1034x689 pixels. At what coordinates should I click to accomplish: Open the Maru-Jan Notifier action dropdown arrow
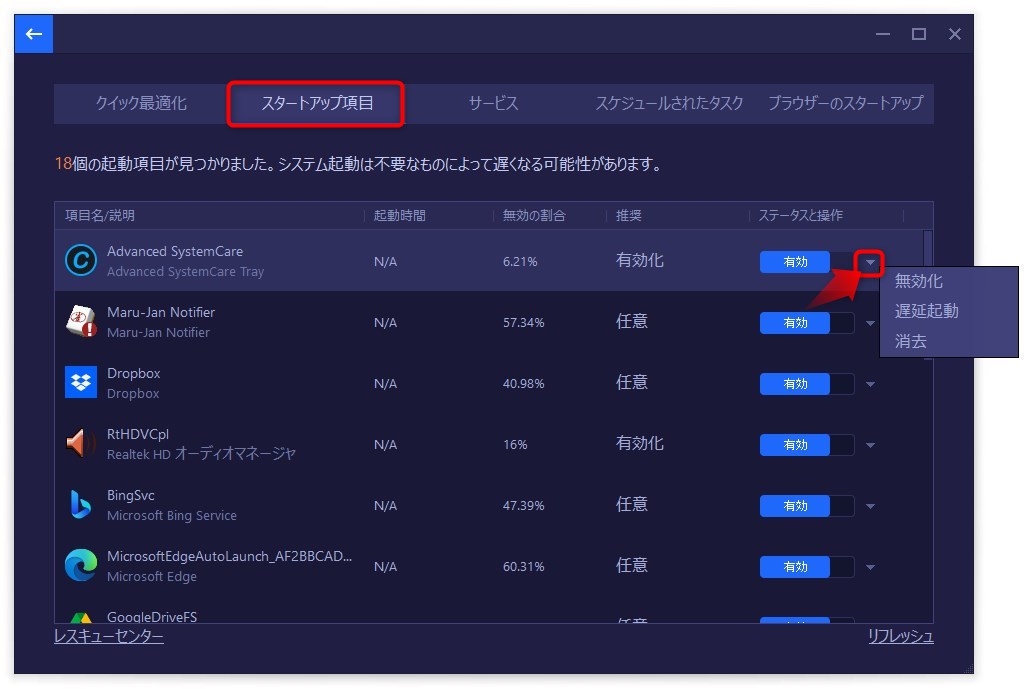(870, 323)
